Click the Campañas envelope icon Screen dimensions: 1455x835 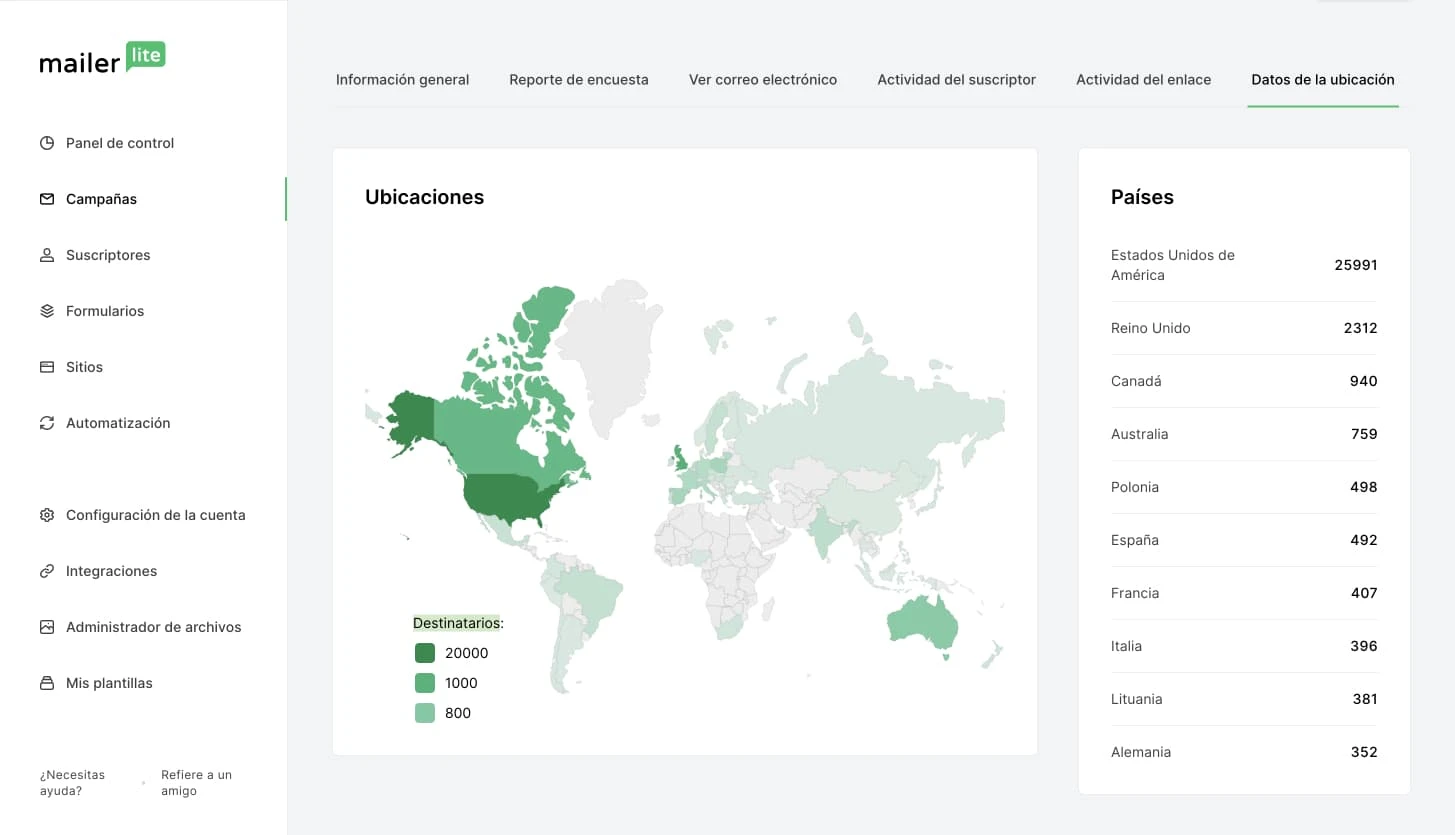click(x=47, y=199)
